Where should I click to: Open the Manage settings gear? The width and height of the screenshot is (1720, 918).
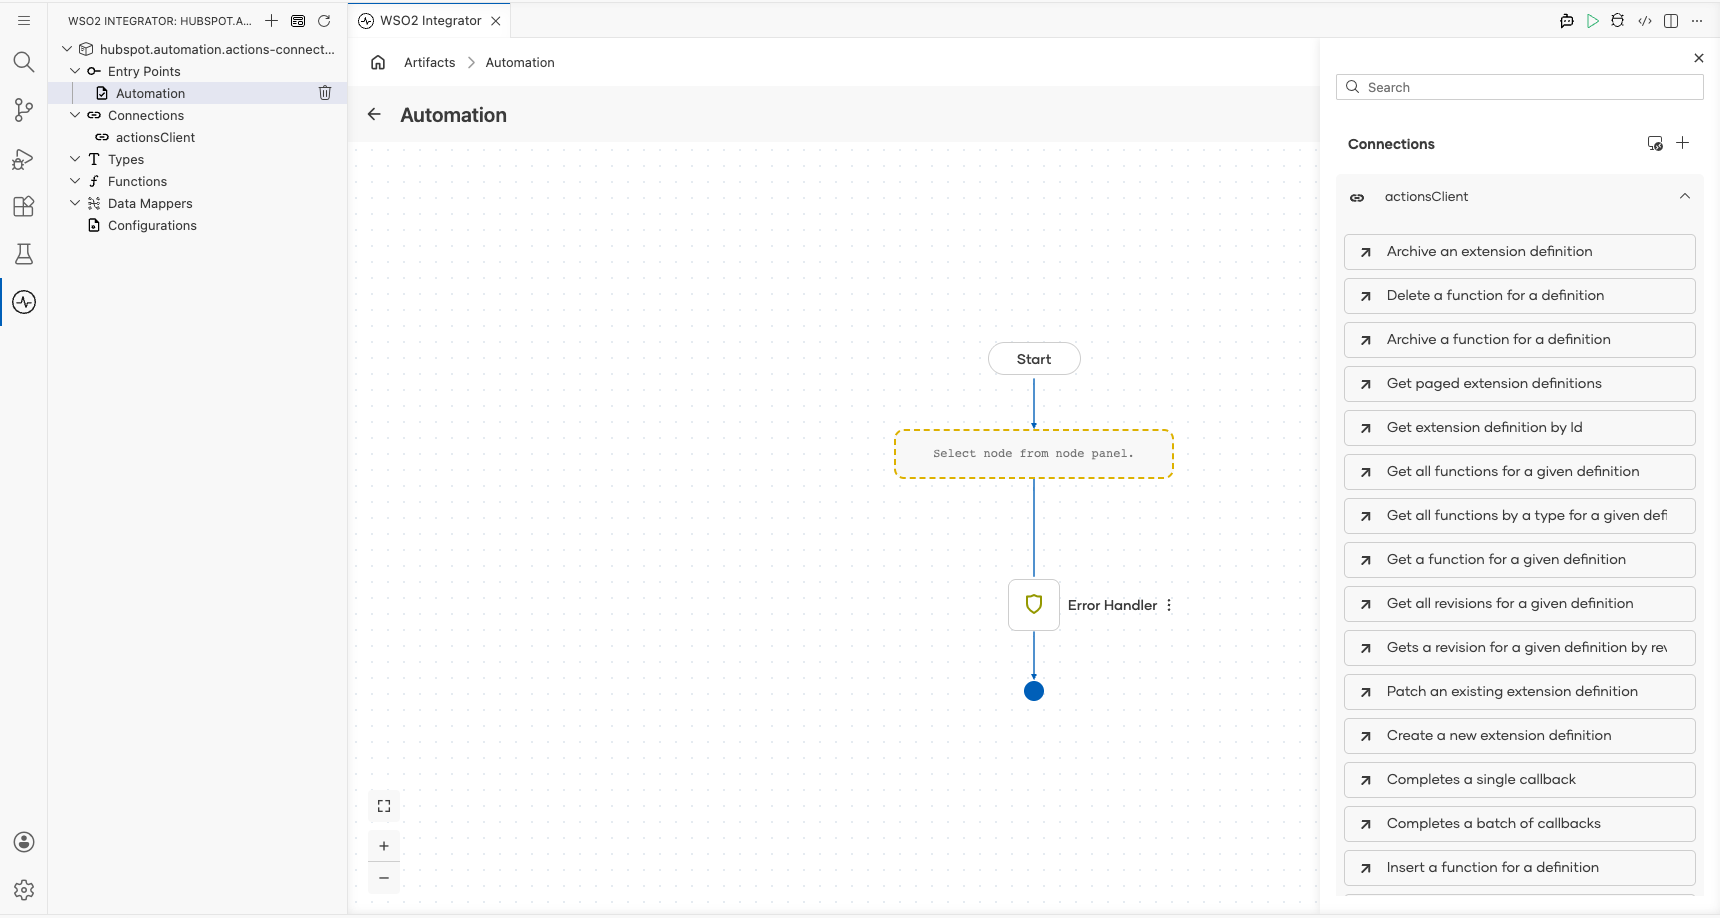[x=24, y=890]
